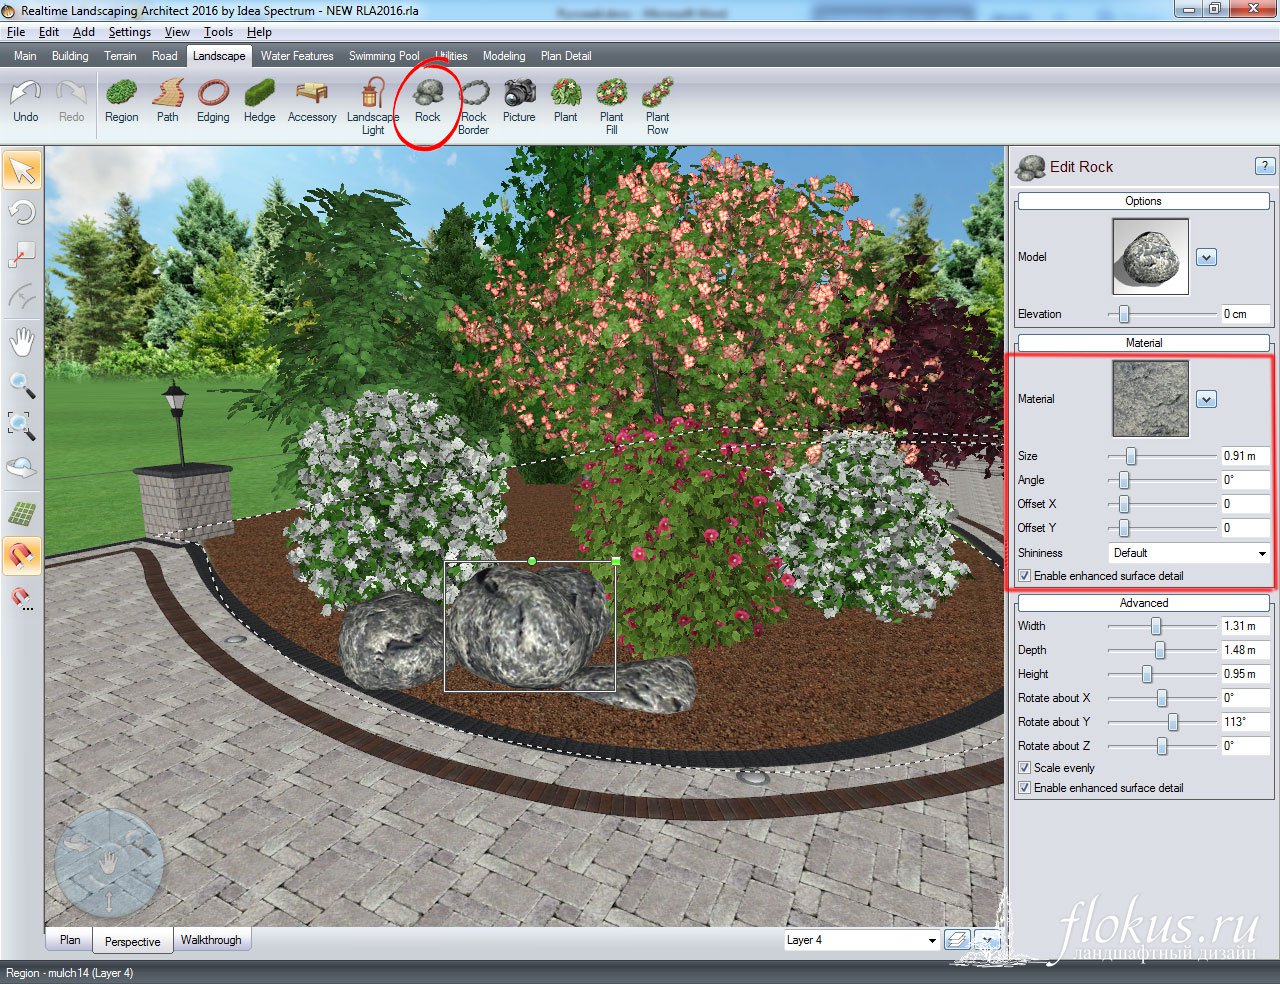The image size is (1280, 984).
Task: Select the Plant Row tool
Action: click(657, 107)
